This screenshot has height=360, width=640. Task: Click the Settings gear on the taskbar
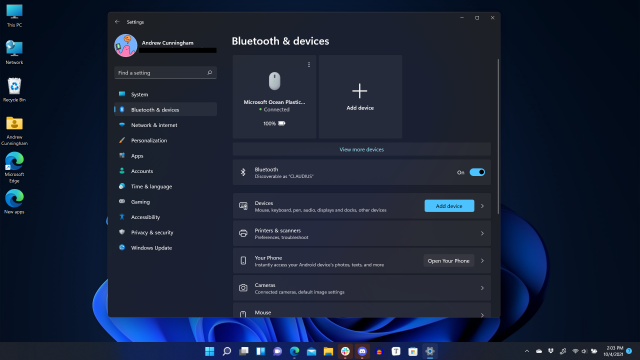430,351
